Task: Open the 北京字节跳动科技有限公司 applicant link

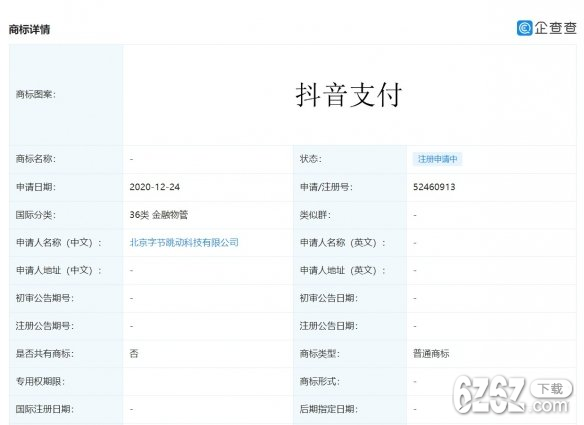Action: 184,242
